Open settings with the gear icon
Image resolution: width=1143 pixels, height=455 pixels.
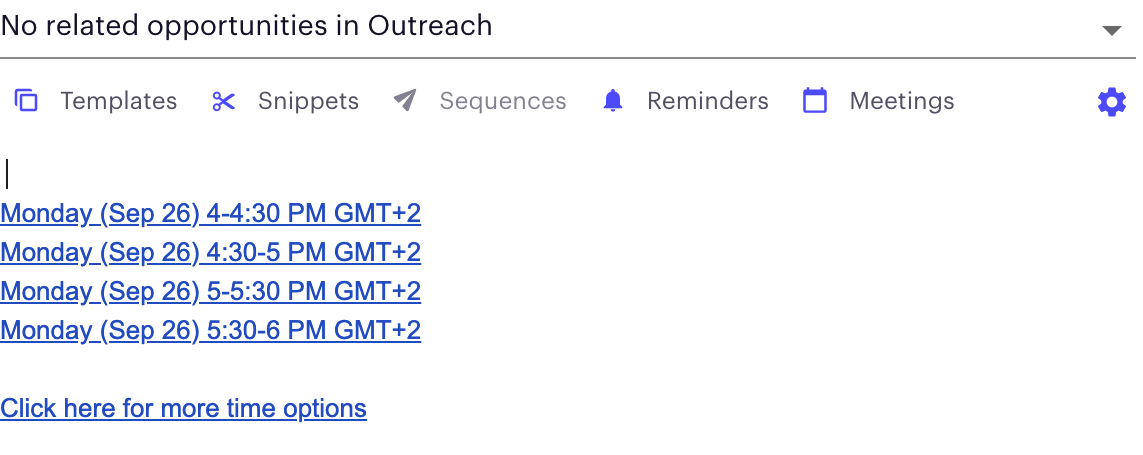1112,102
